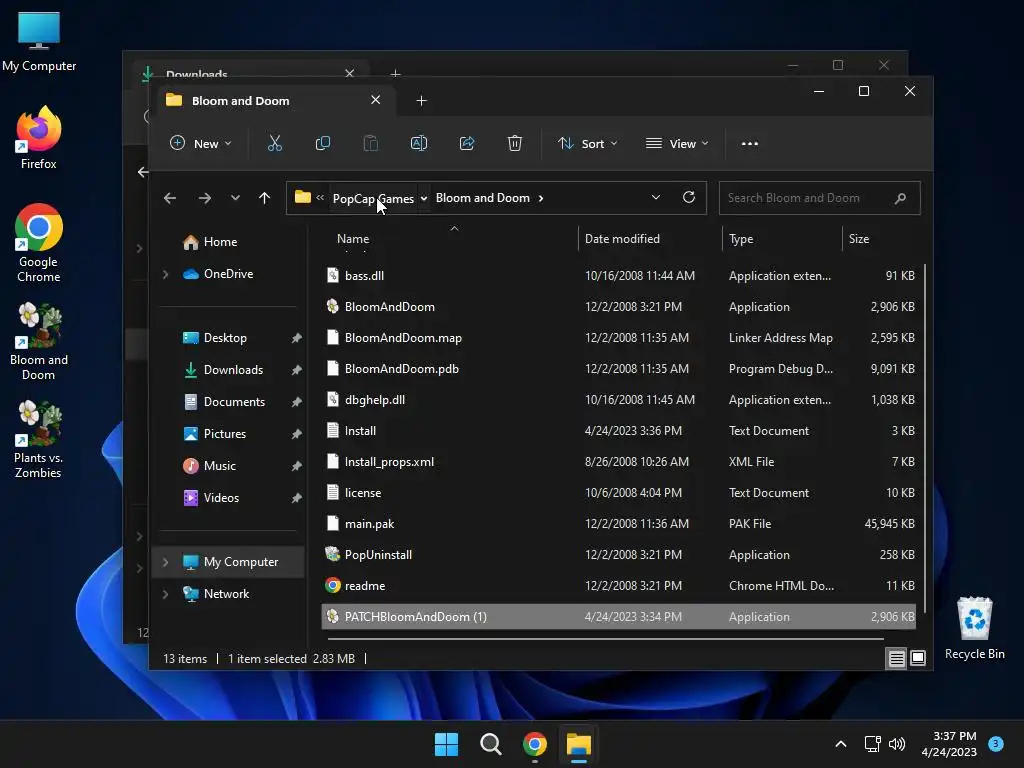Select Bloom and Doom desktop shortcut
The width and height of the screenshot is (1024, 768).
click(x=39, y=342)
